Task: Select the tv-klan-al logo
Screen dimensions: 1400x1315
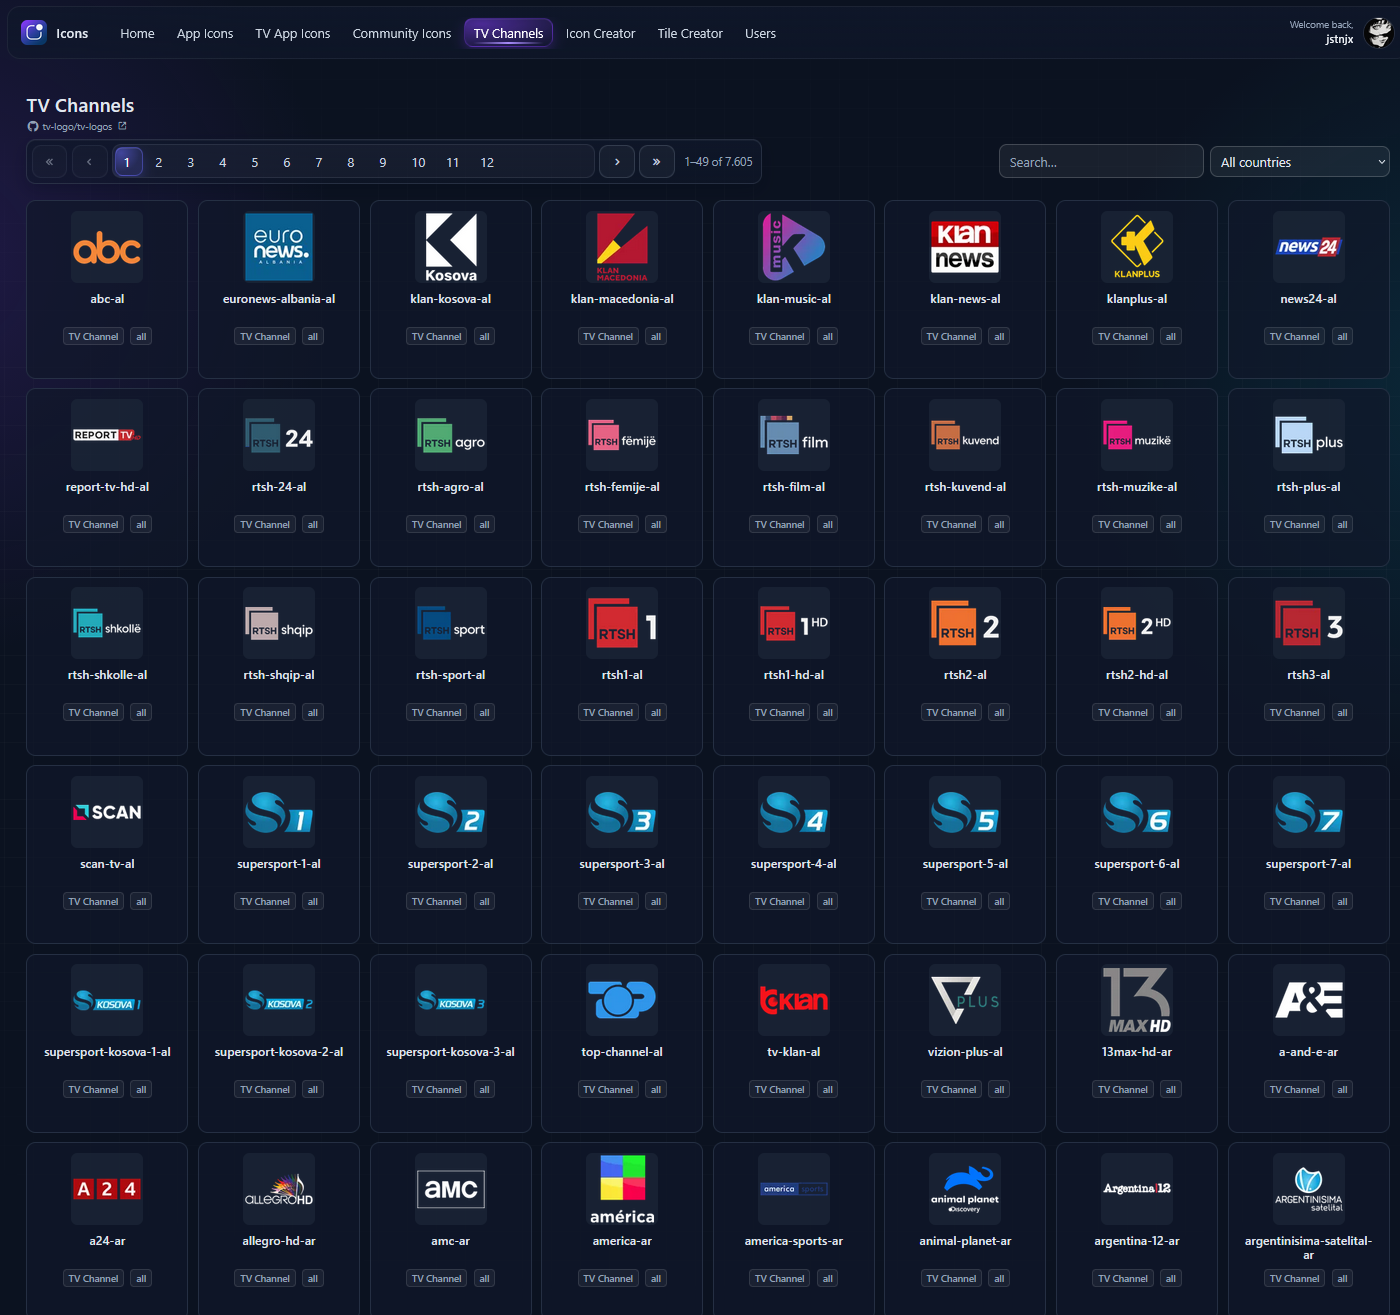Action: (x=794, y=1000)
